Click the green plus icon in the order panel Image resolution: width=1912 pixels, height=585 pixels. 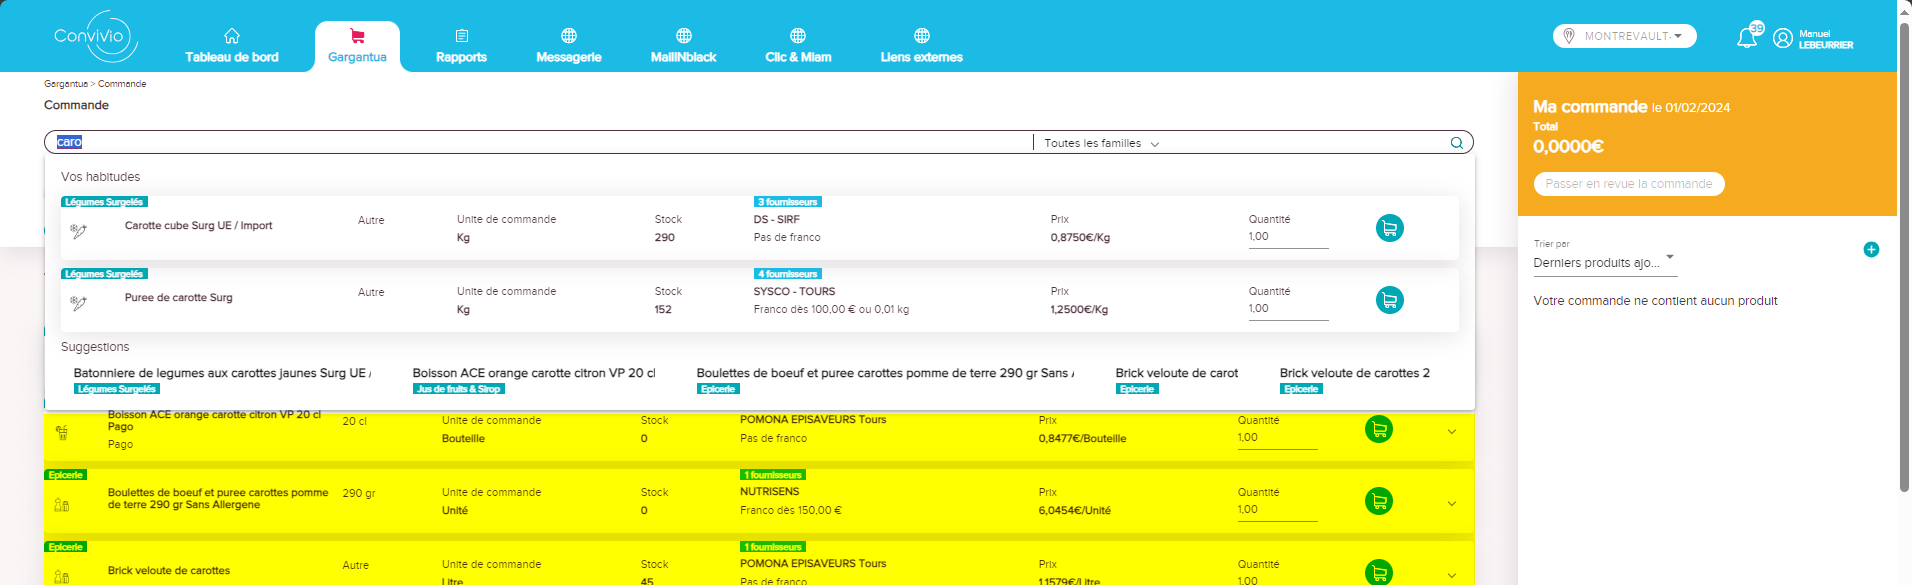1871,250
